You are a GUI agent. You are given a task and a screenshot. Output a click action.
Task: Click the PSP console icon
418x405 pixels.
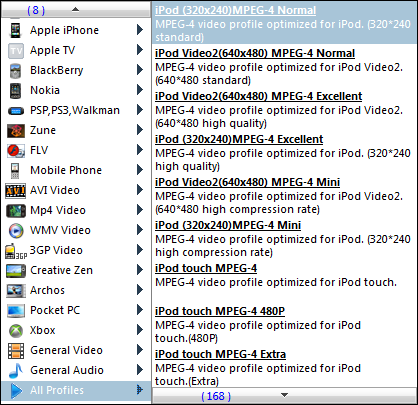tap(16, 111)
